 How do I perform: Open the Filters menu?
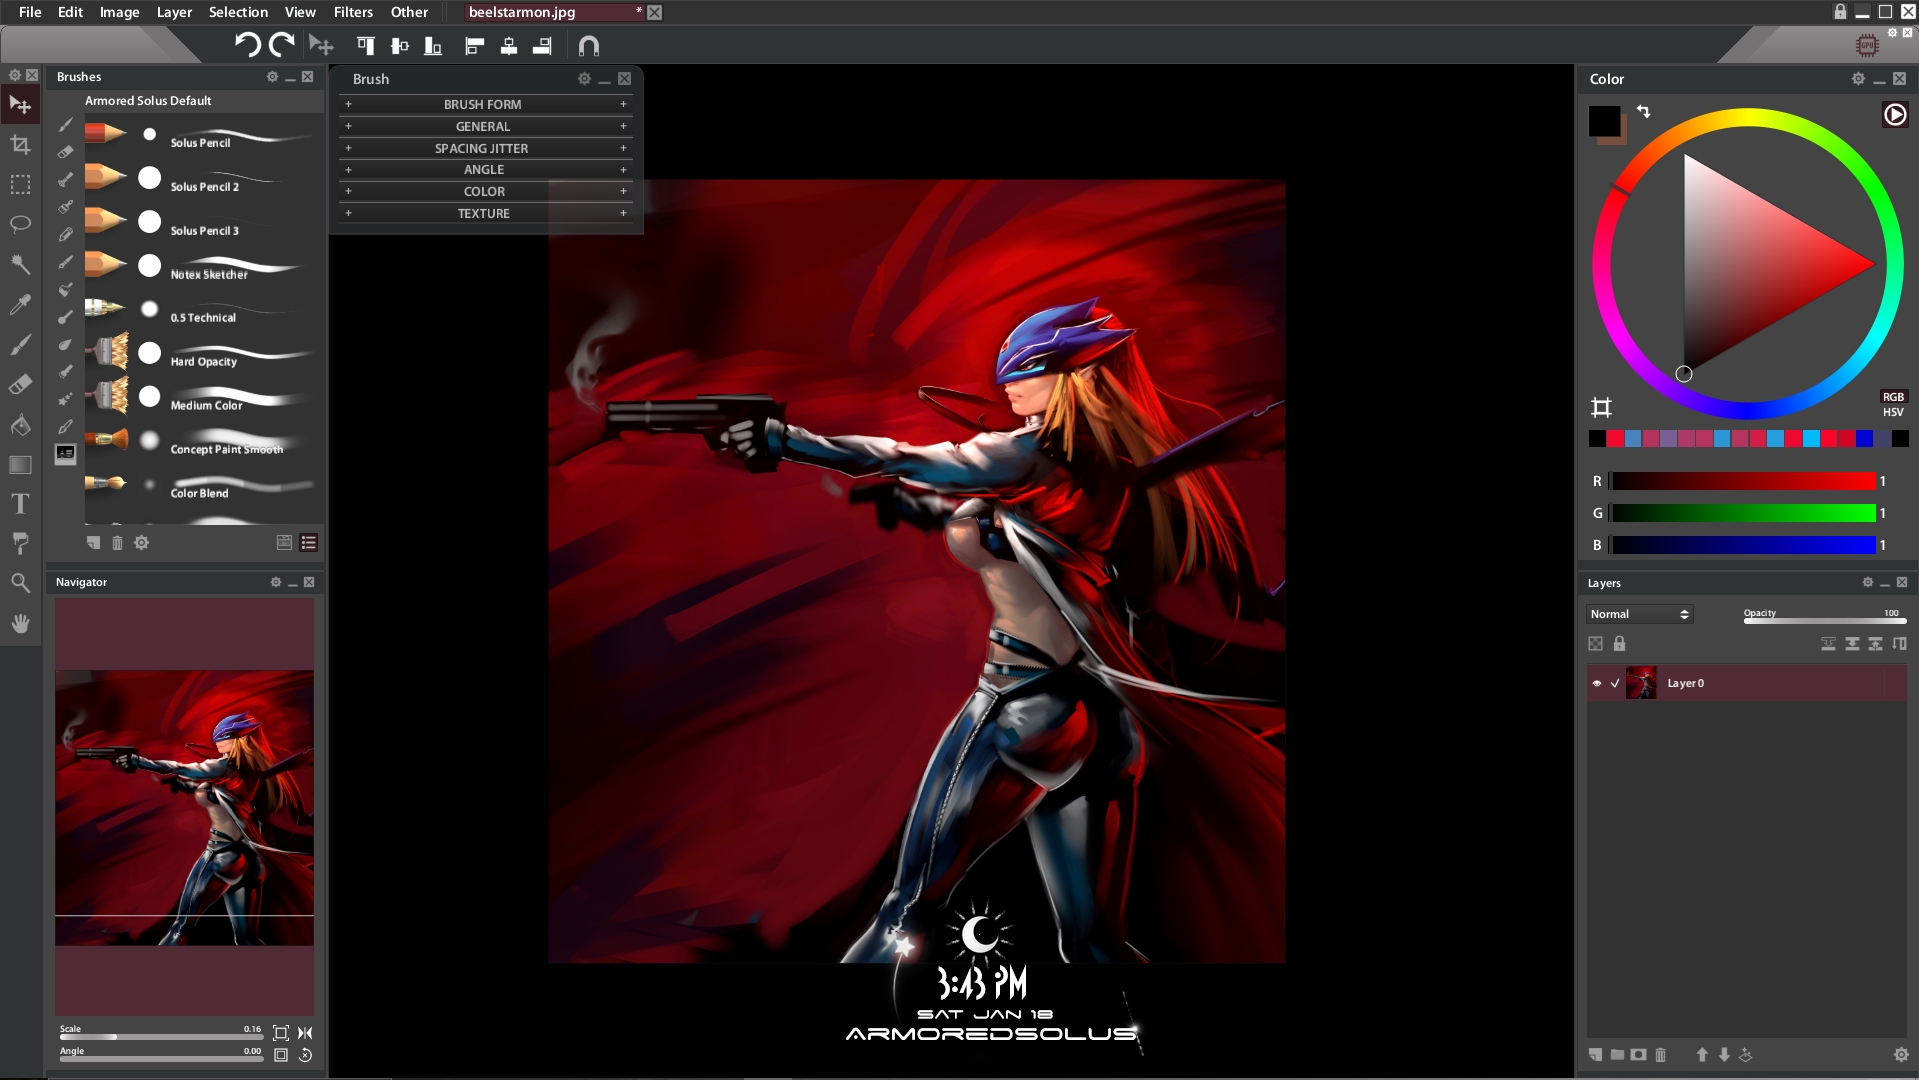tap(352, 12)
